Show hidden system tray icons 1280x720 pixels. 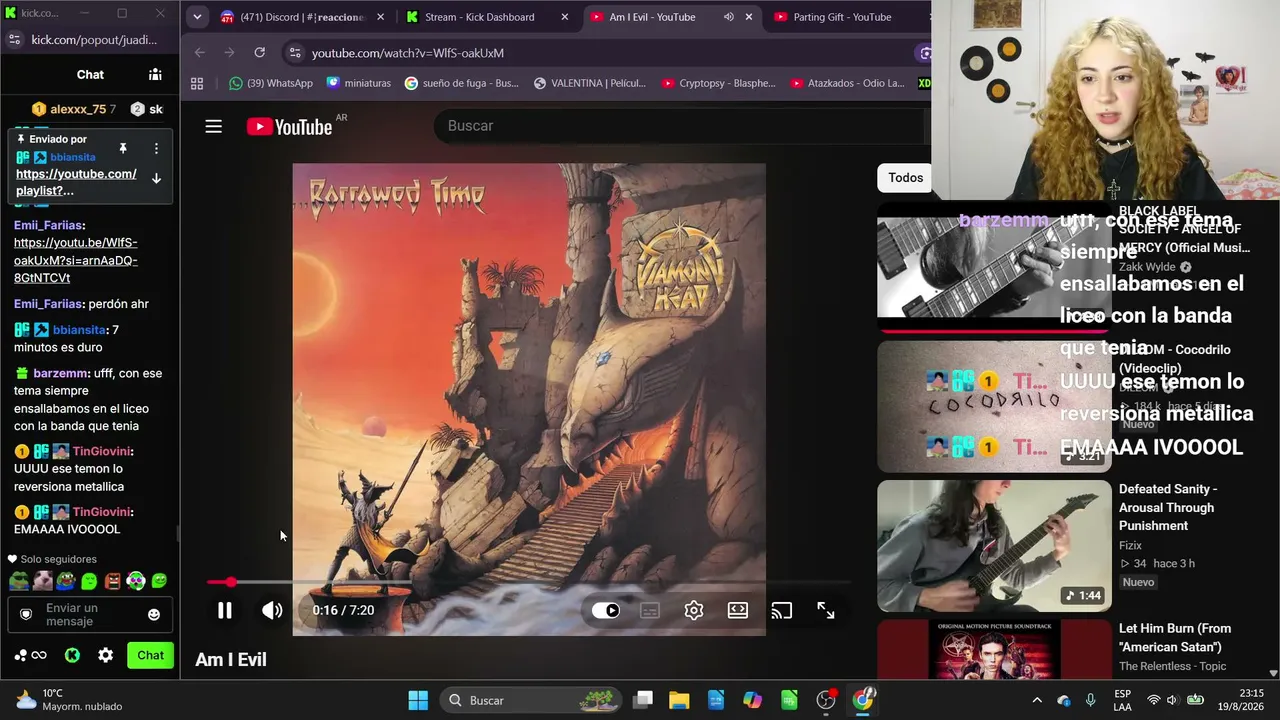tap(1037, 700)
